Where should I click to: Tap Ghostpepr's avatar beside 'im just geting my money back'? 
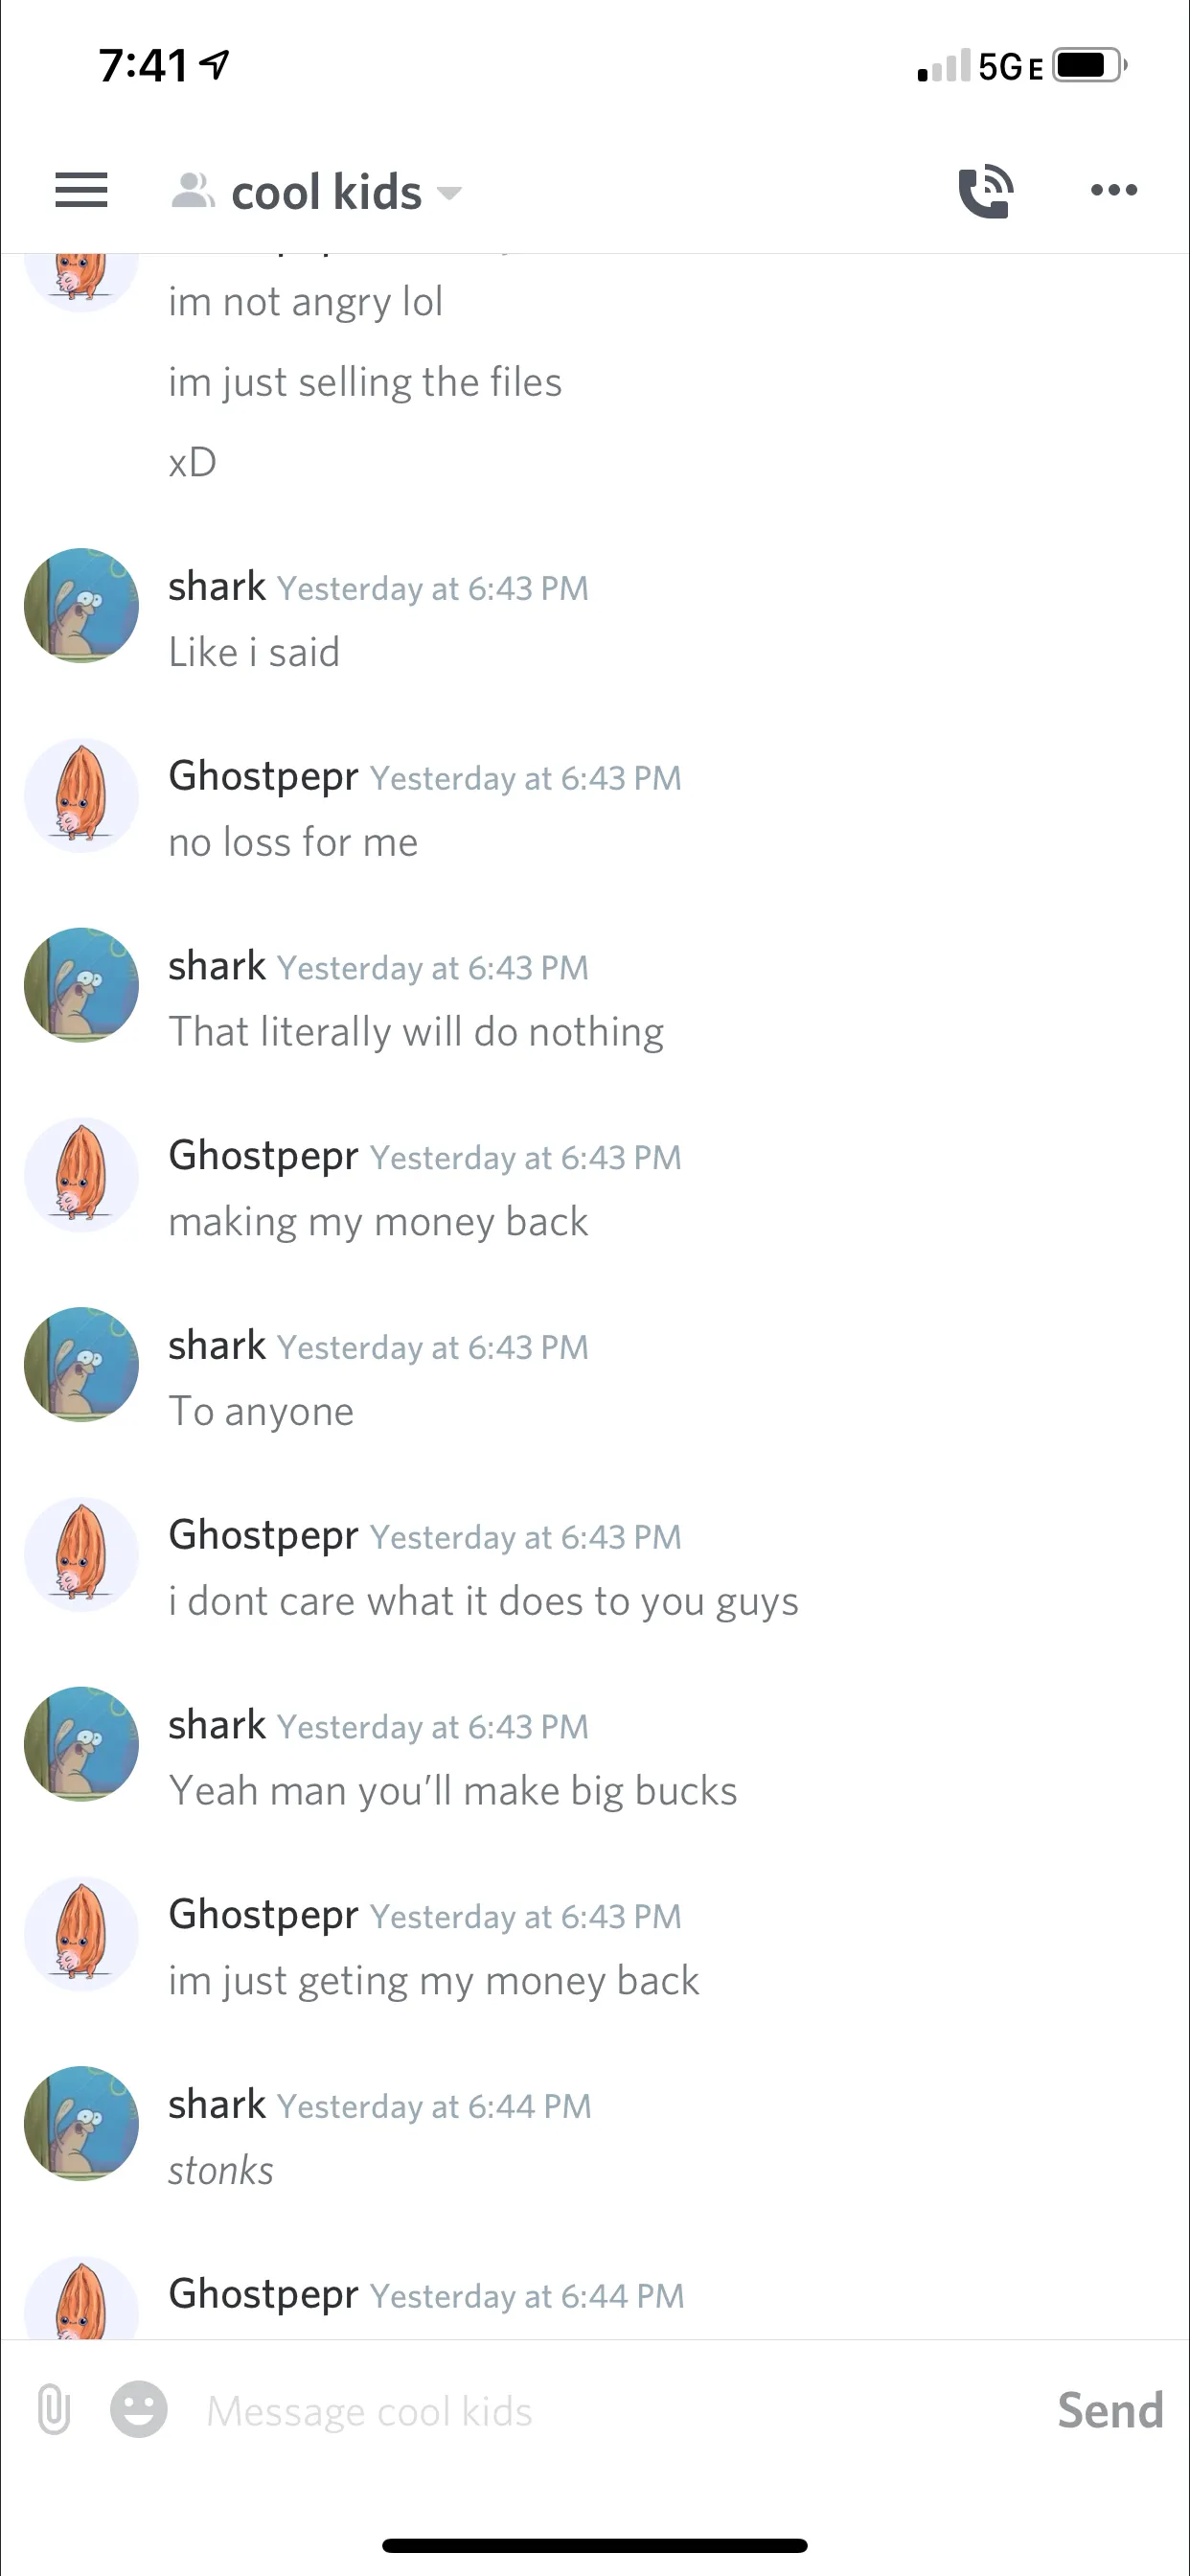[x=81, y=1934]
